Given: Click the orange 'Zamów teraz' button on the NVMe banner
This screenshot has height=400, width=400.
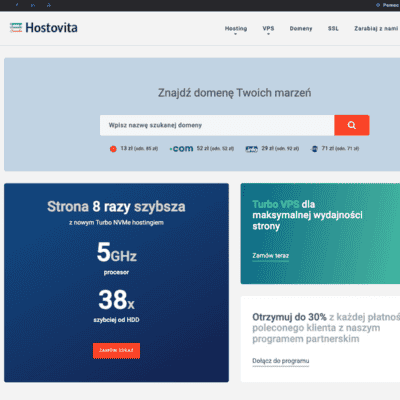Looking at the screenshot, I should point(116,350).
